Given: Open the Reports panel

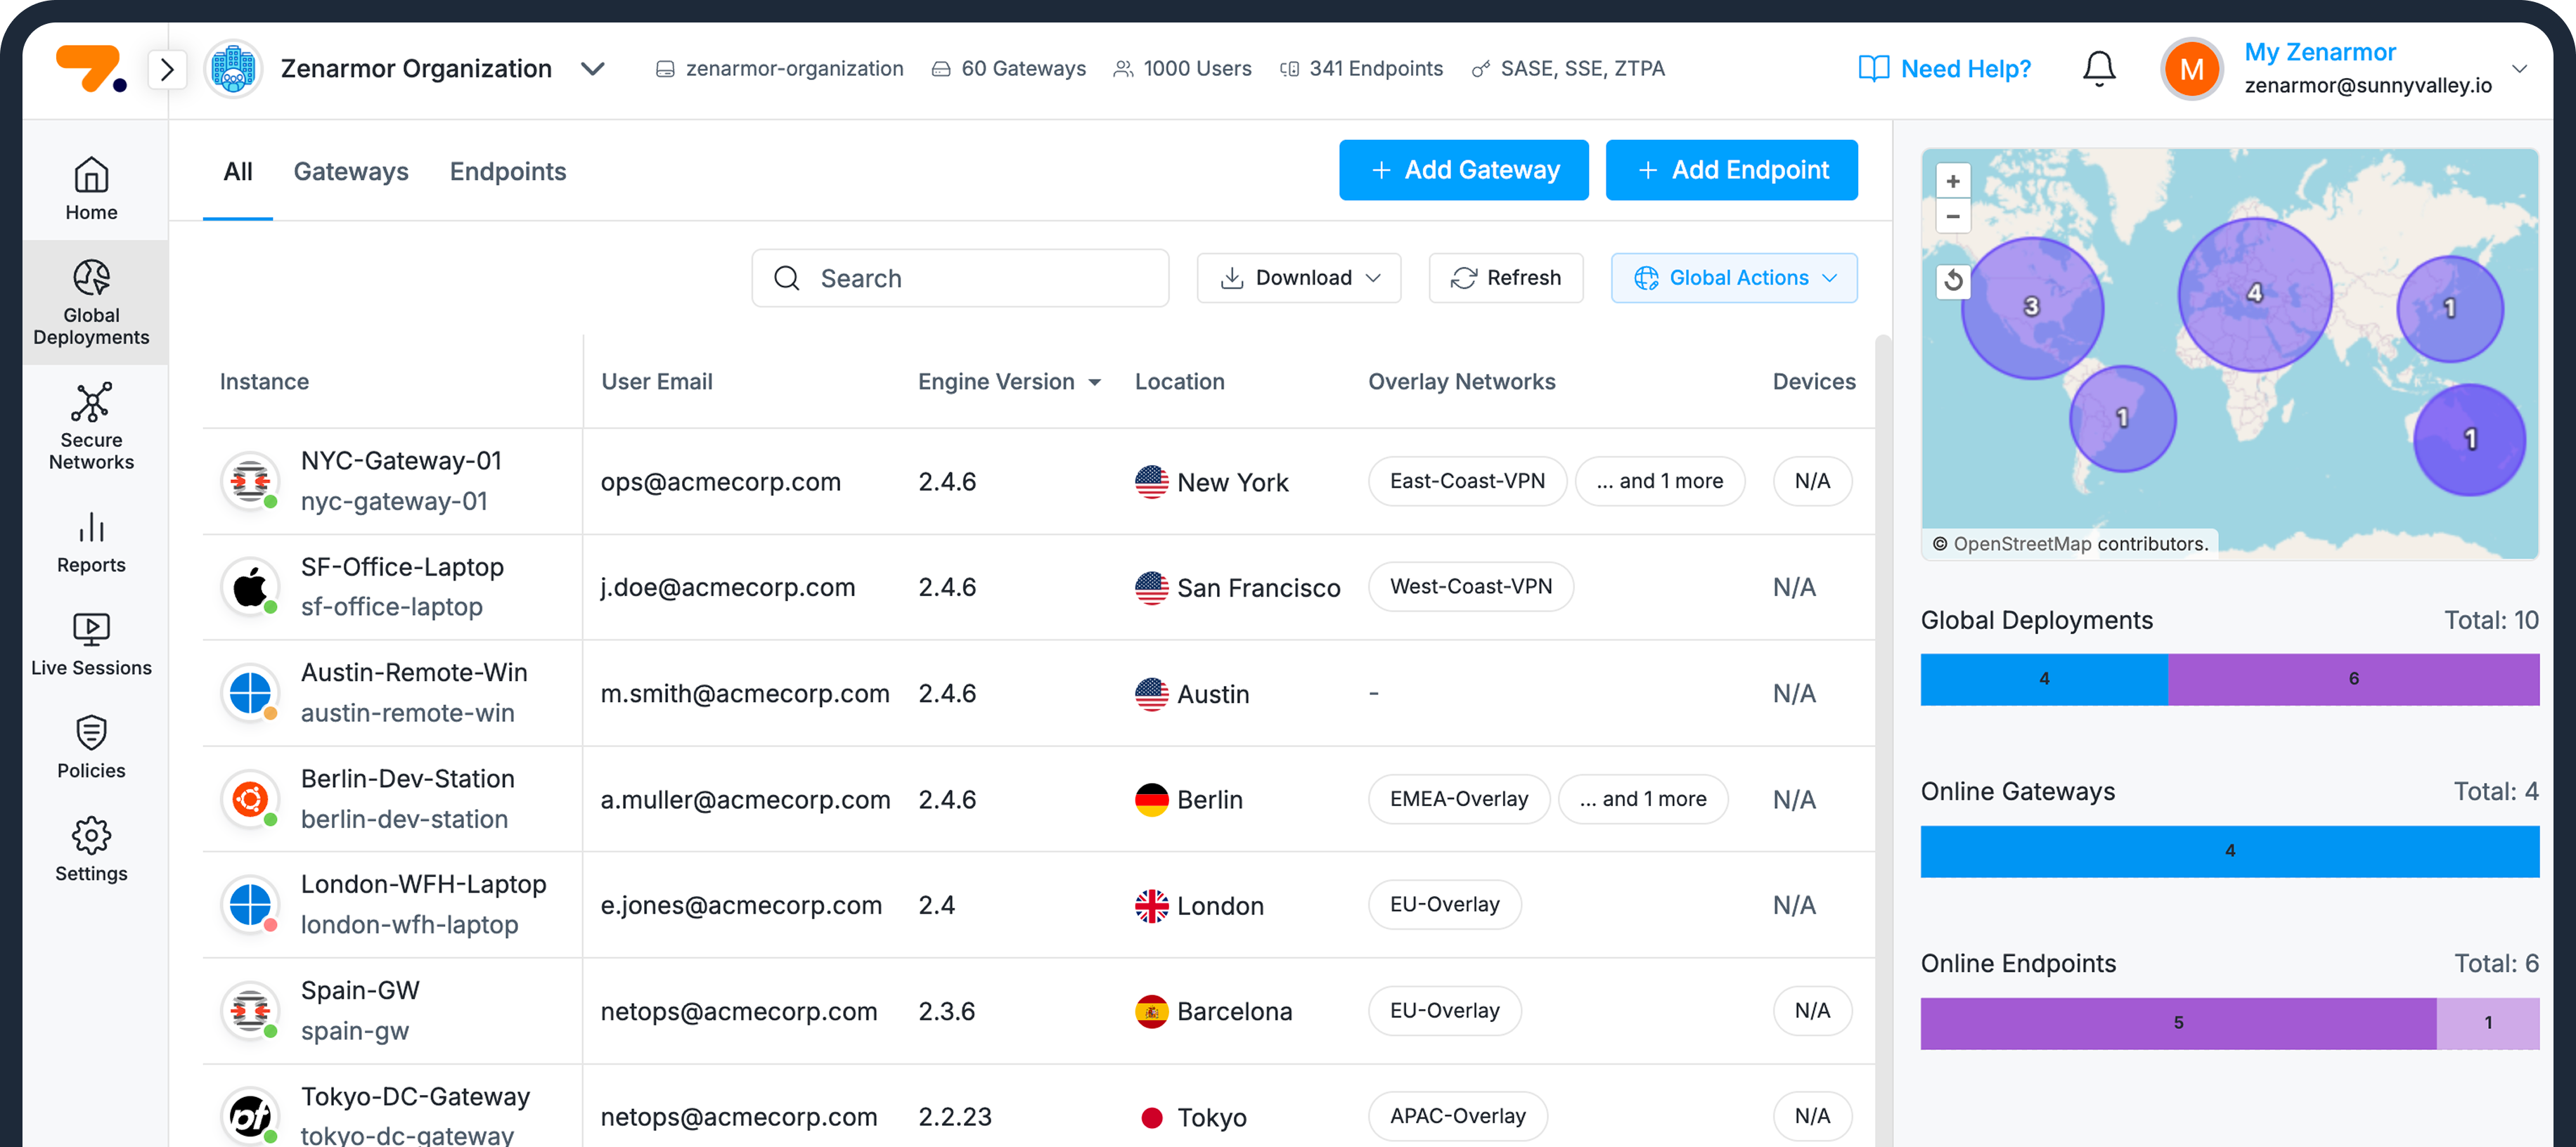Looking at the screenshot, I should [91, 543].
